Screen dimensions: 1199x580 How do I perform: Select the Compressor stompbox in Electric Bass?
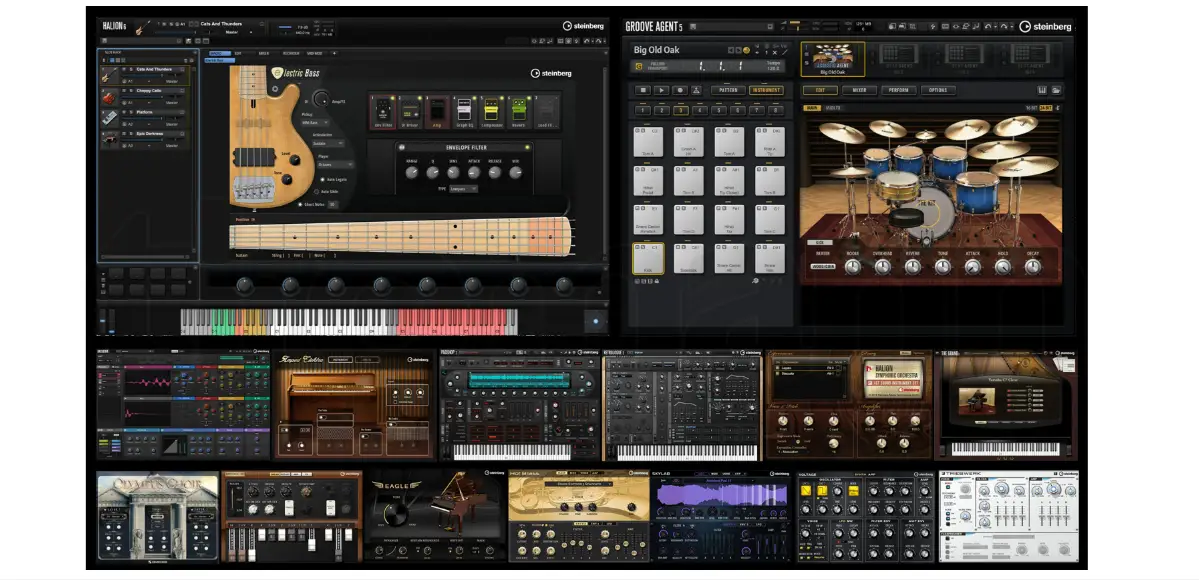point(491,110)
